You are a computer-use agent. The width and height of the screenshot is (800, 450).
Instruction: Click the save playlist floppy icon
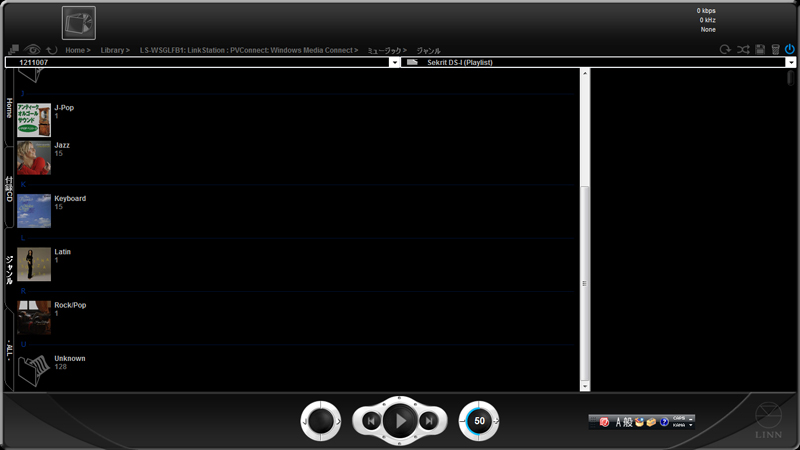pos(760,49)
